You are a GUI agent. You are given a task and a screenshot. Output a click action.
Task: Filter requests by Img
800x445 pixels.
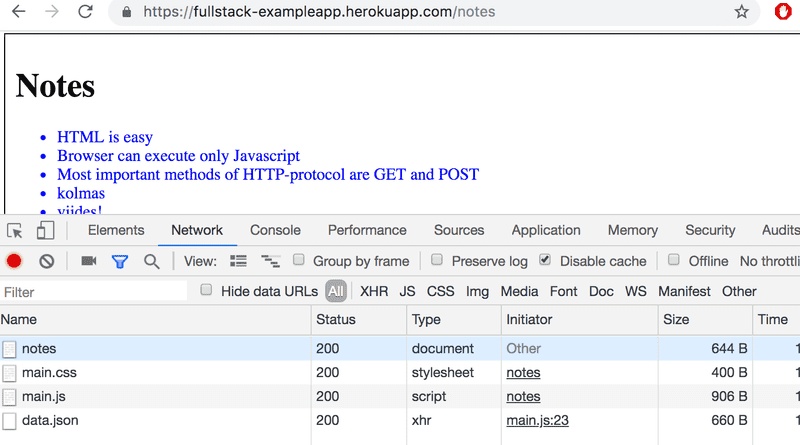pos(477,291)
